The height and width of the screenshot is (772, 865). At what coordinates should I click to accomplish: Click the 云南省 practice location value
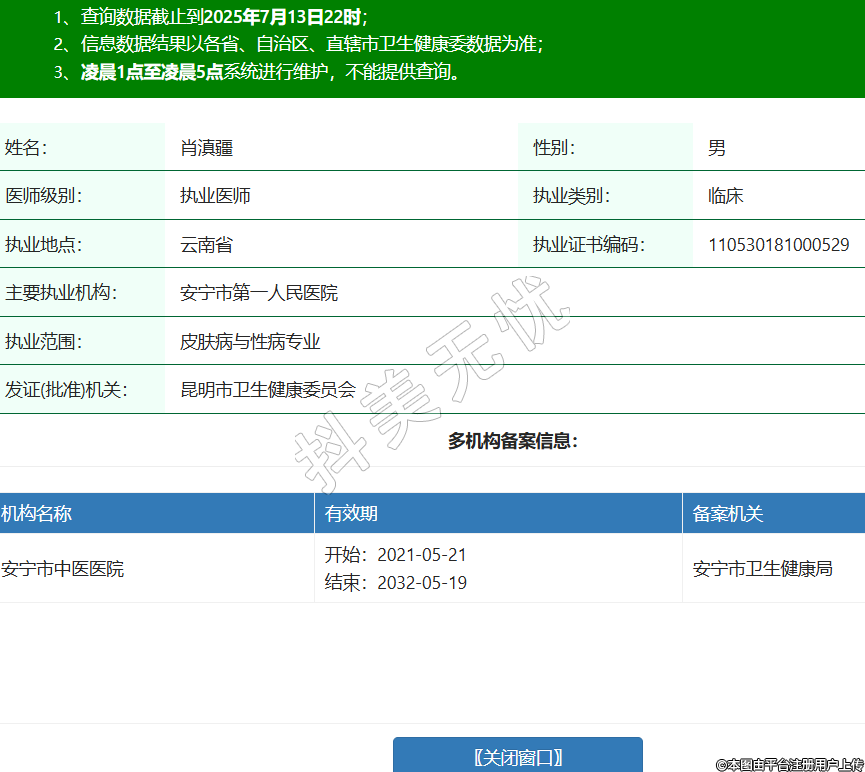click(x=206, y=245)
